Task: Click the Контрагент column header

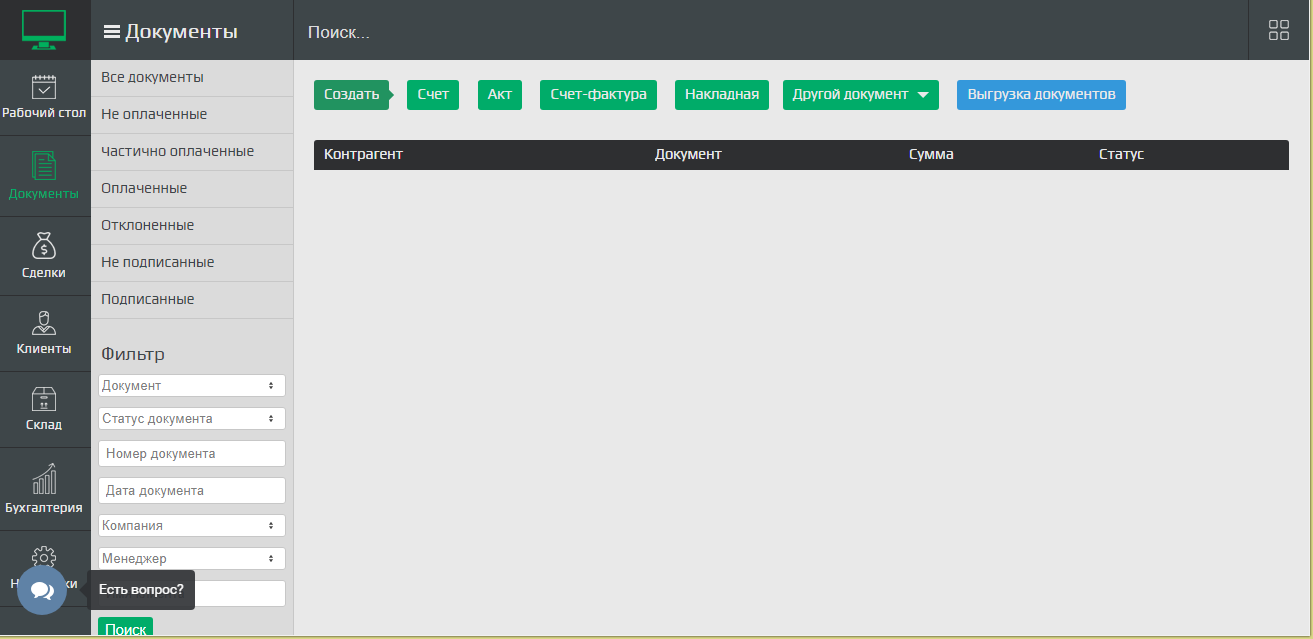Action: coord(363,155)
